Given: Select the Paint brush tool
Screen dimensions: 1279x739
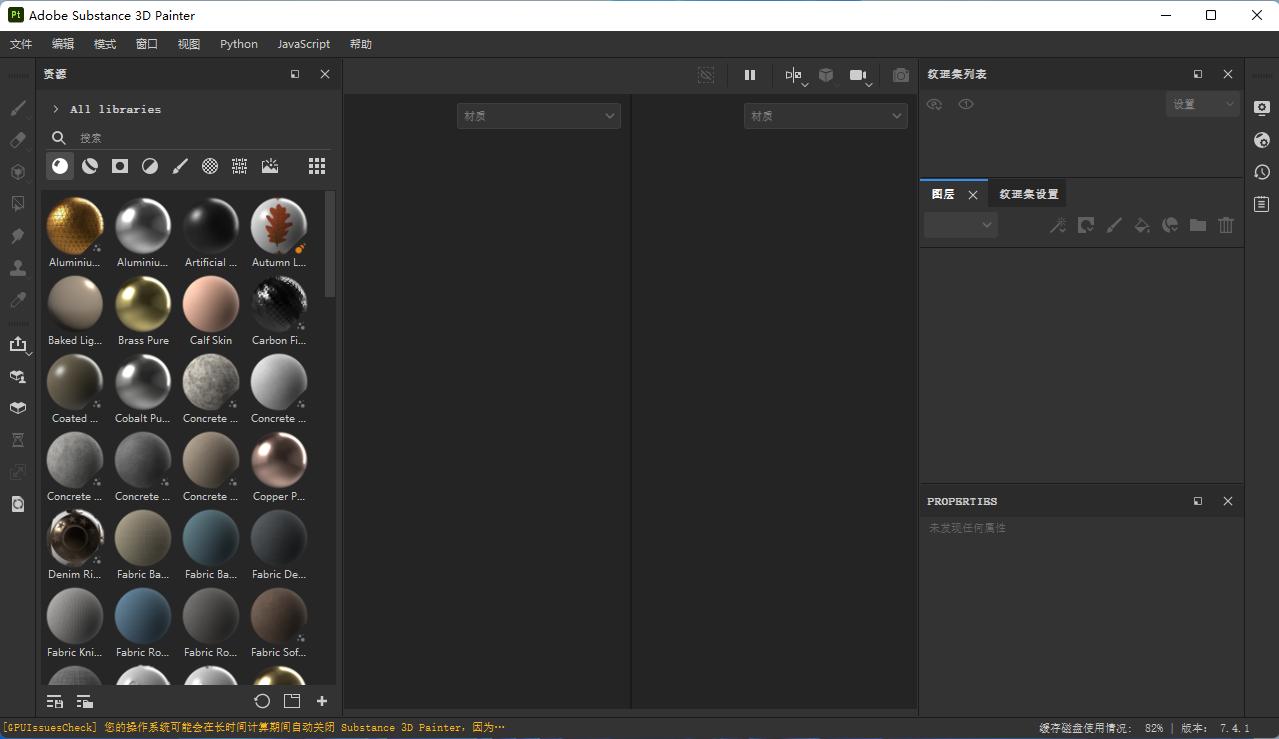Looking at the screenshot, I should coord(18,107).
